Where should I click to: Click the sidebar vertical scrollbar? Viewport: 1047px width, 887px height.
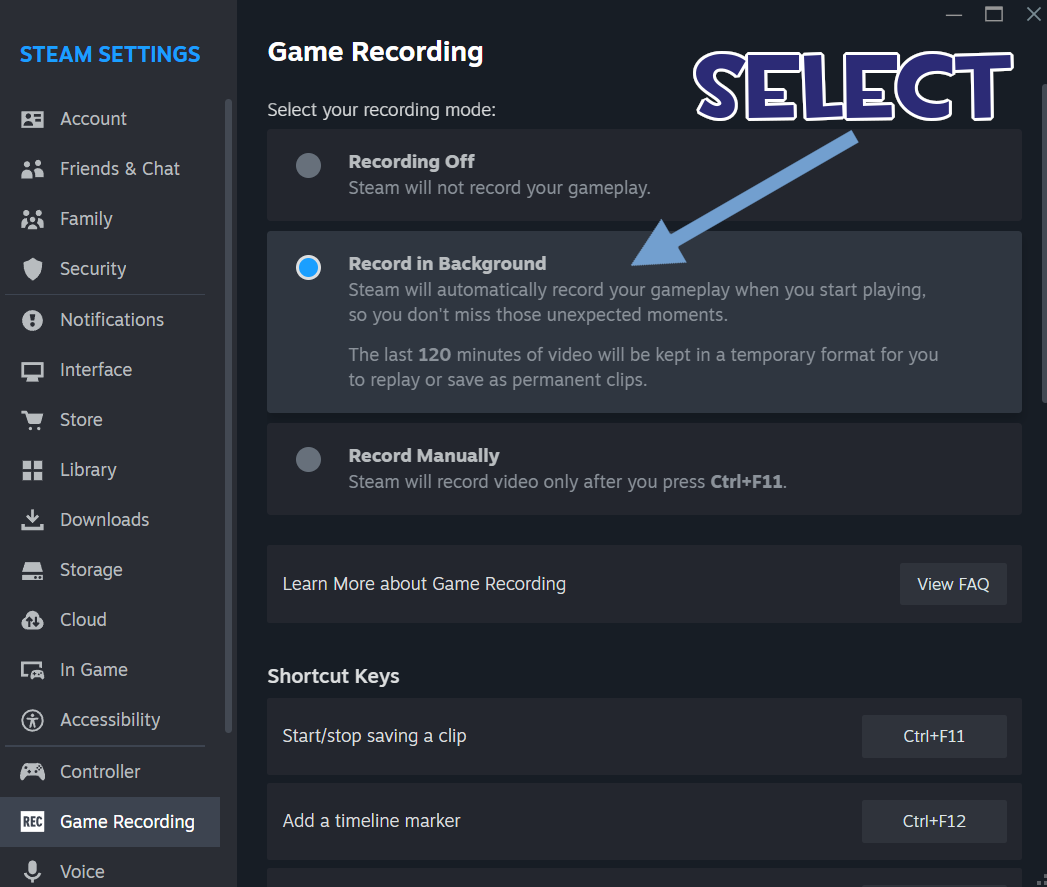[x=228, y=415]
